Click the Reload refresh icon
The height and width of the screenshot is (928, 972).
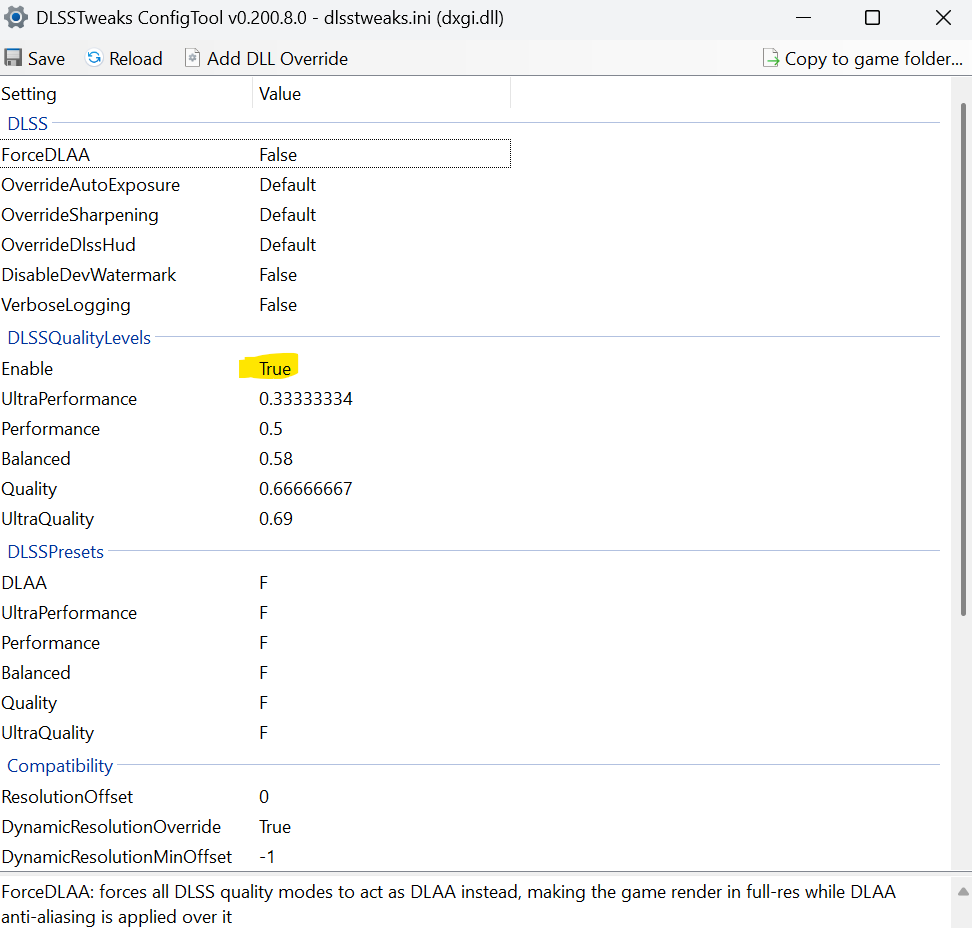pyautogui.click(x=94, y=59)
